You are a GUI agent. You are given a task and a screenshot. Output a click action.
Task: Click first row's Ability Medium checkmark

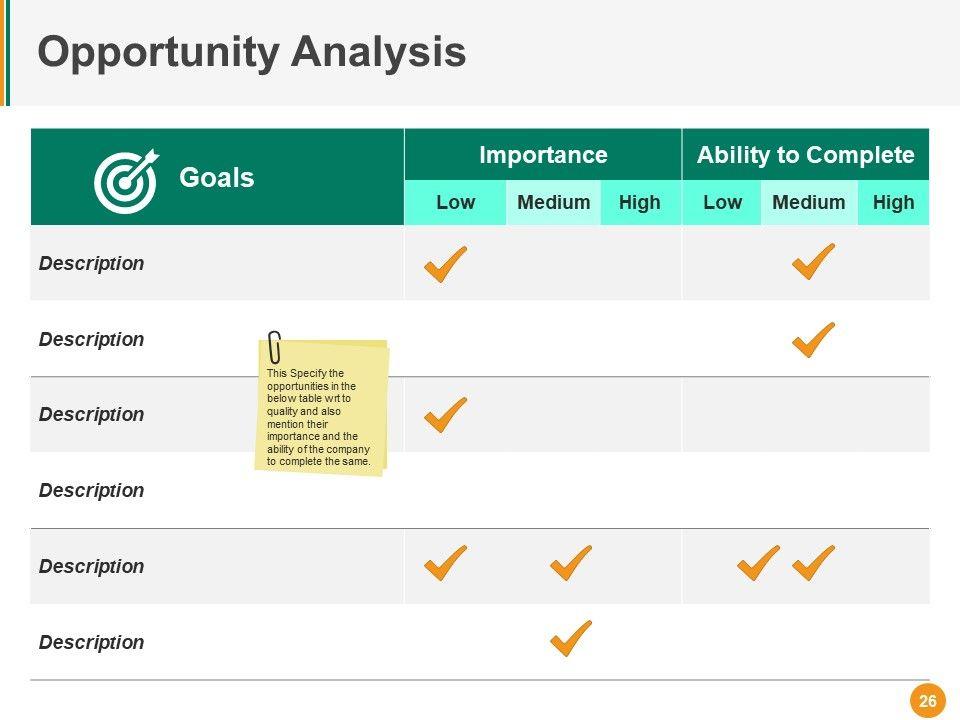point(813,262)
